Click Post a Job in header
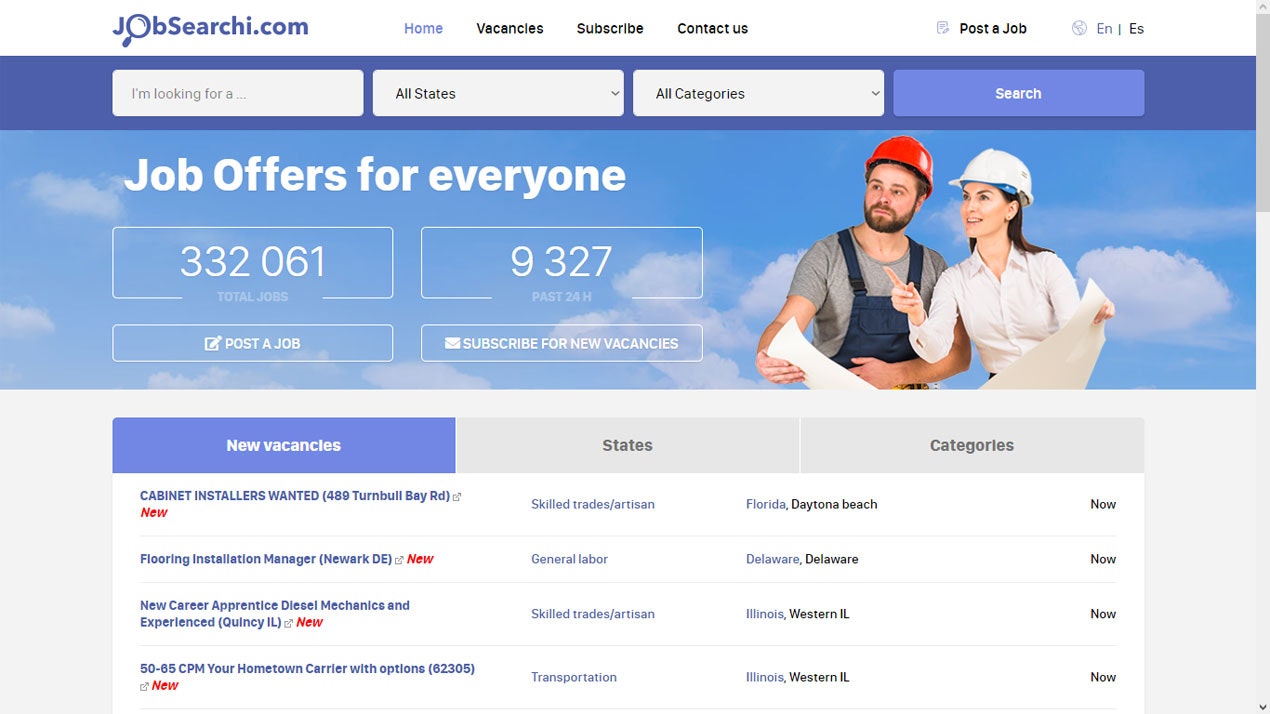Screen dimensions: 1270x714 point(993,28)
